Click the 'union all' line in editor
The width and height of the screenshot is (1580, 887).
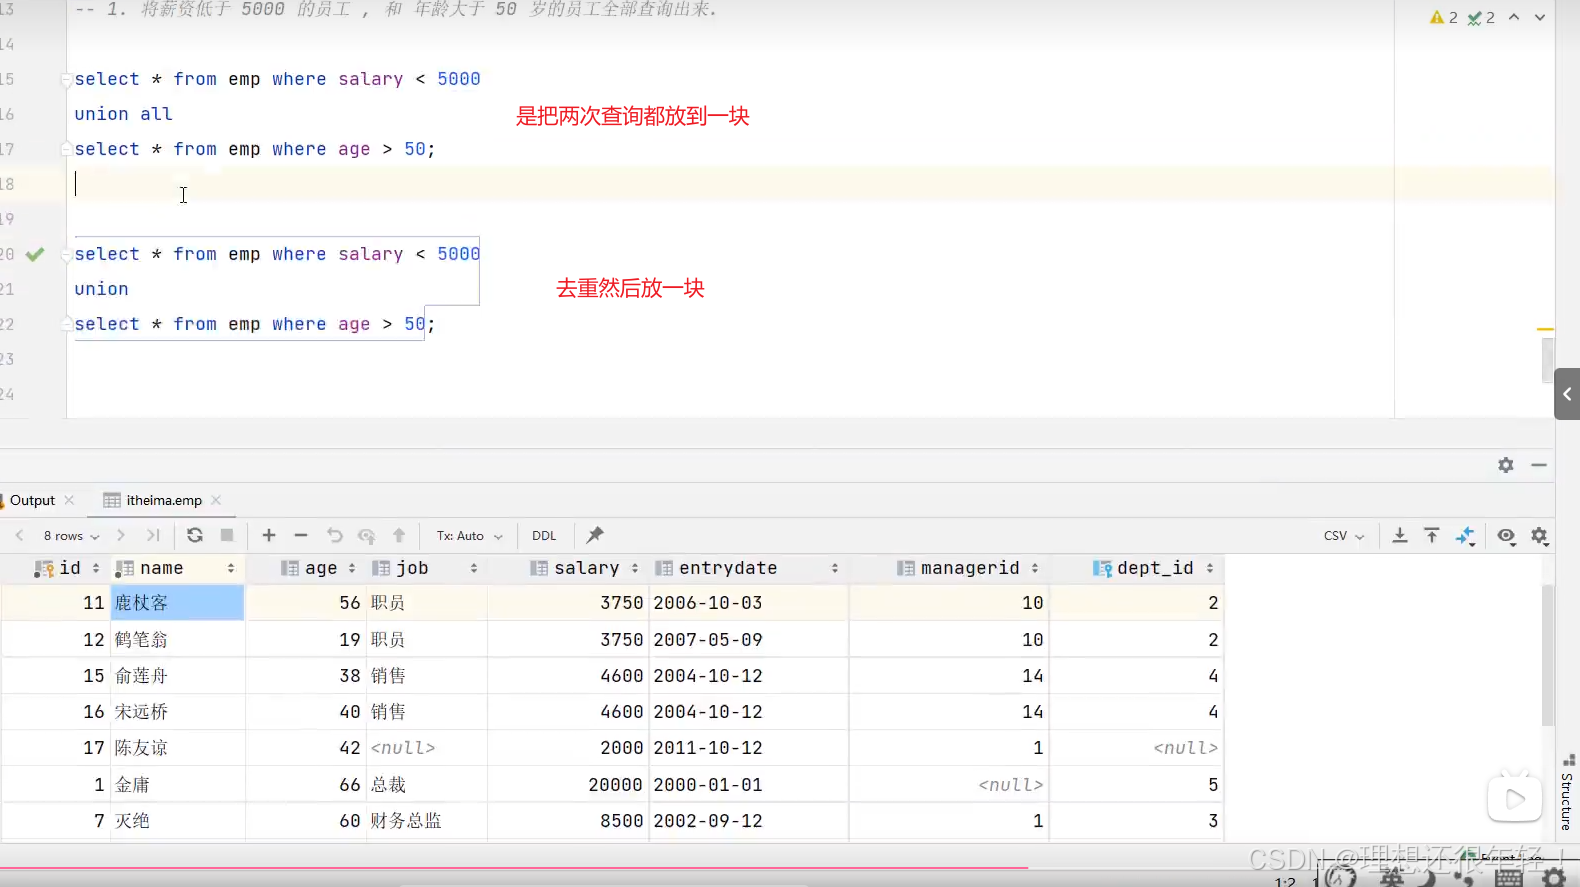tap(124, 114)
